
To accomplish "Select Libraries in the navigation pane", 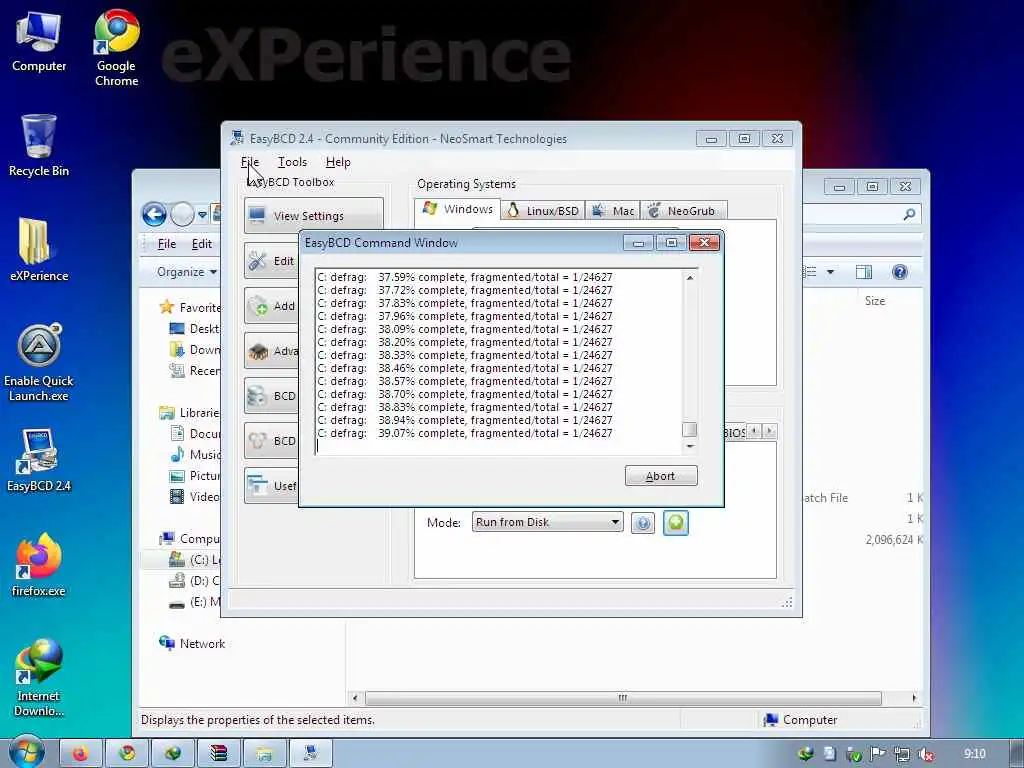I will pyautogui.click(x=189, y=413).
